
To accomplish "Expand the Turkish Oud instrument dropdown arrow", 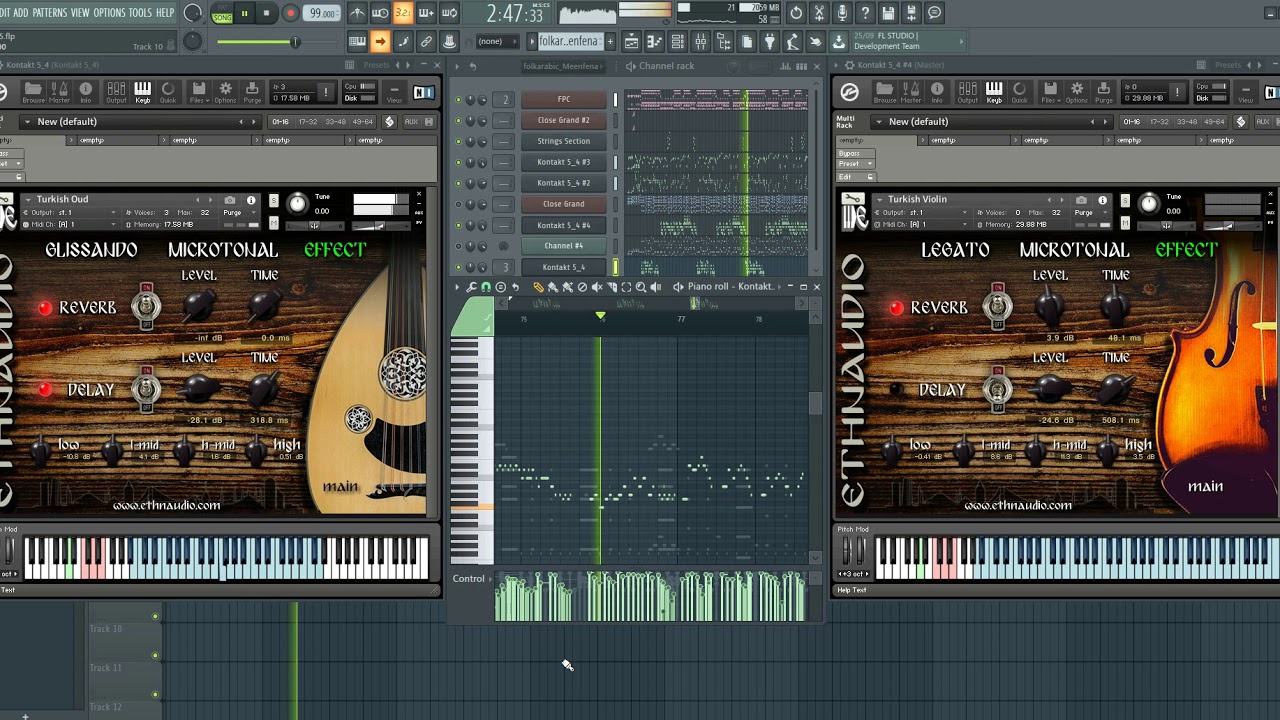I will [28, 199].
